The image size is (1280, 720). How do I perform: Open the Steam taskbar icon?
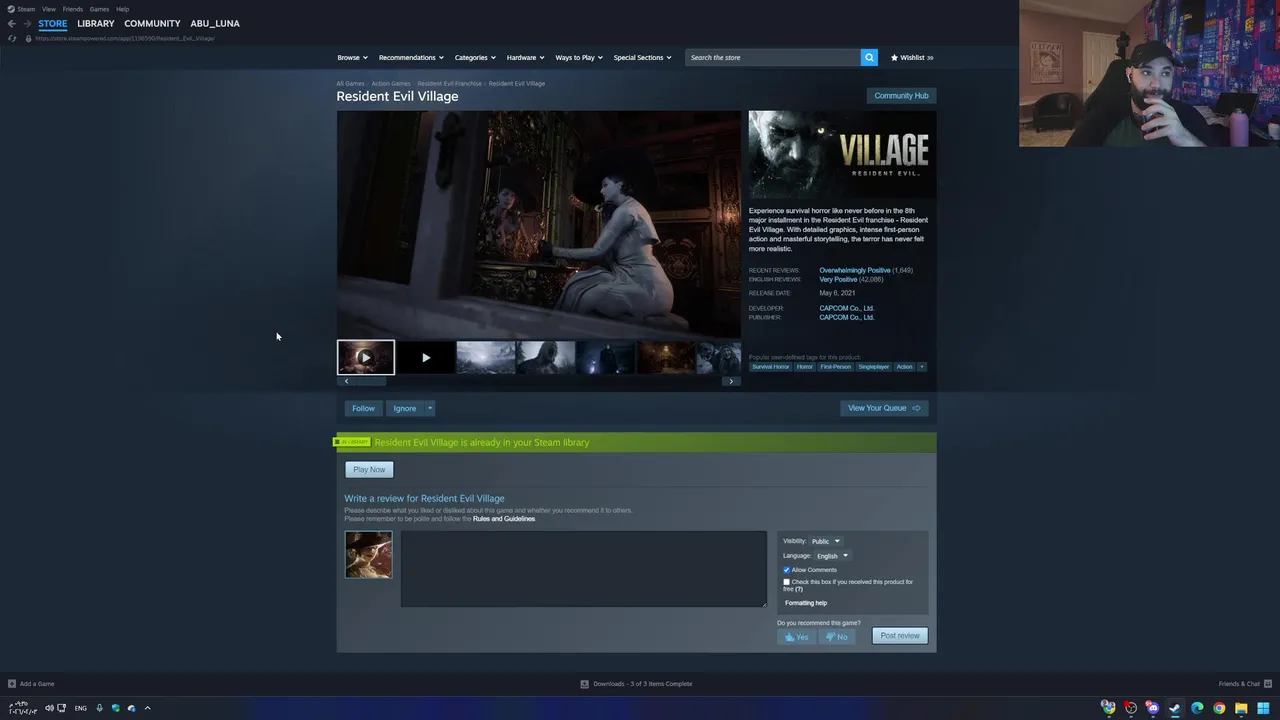pos(1175,708)
